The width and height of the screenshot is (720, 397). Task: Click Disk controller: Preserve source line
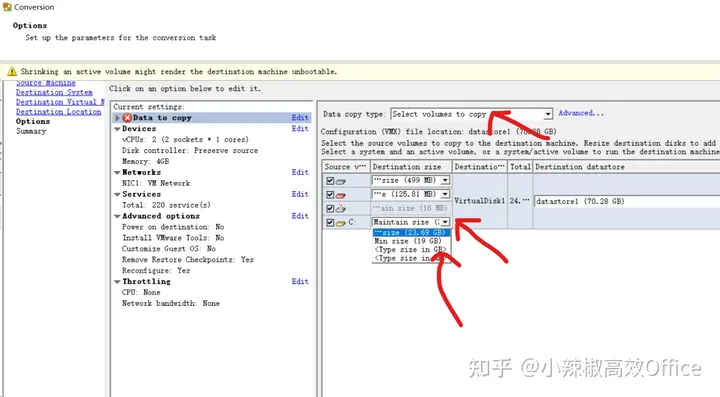(x=190, y=151)
